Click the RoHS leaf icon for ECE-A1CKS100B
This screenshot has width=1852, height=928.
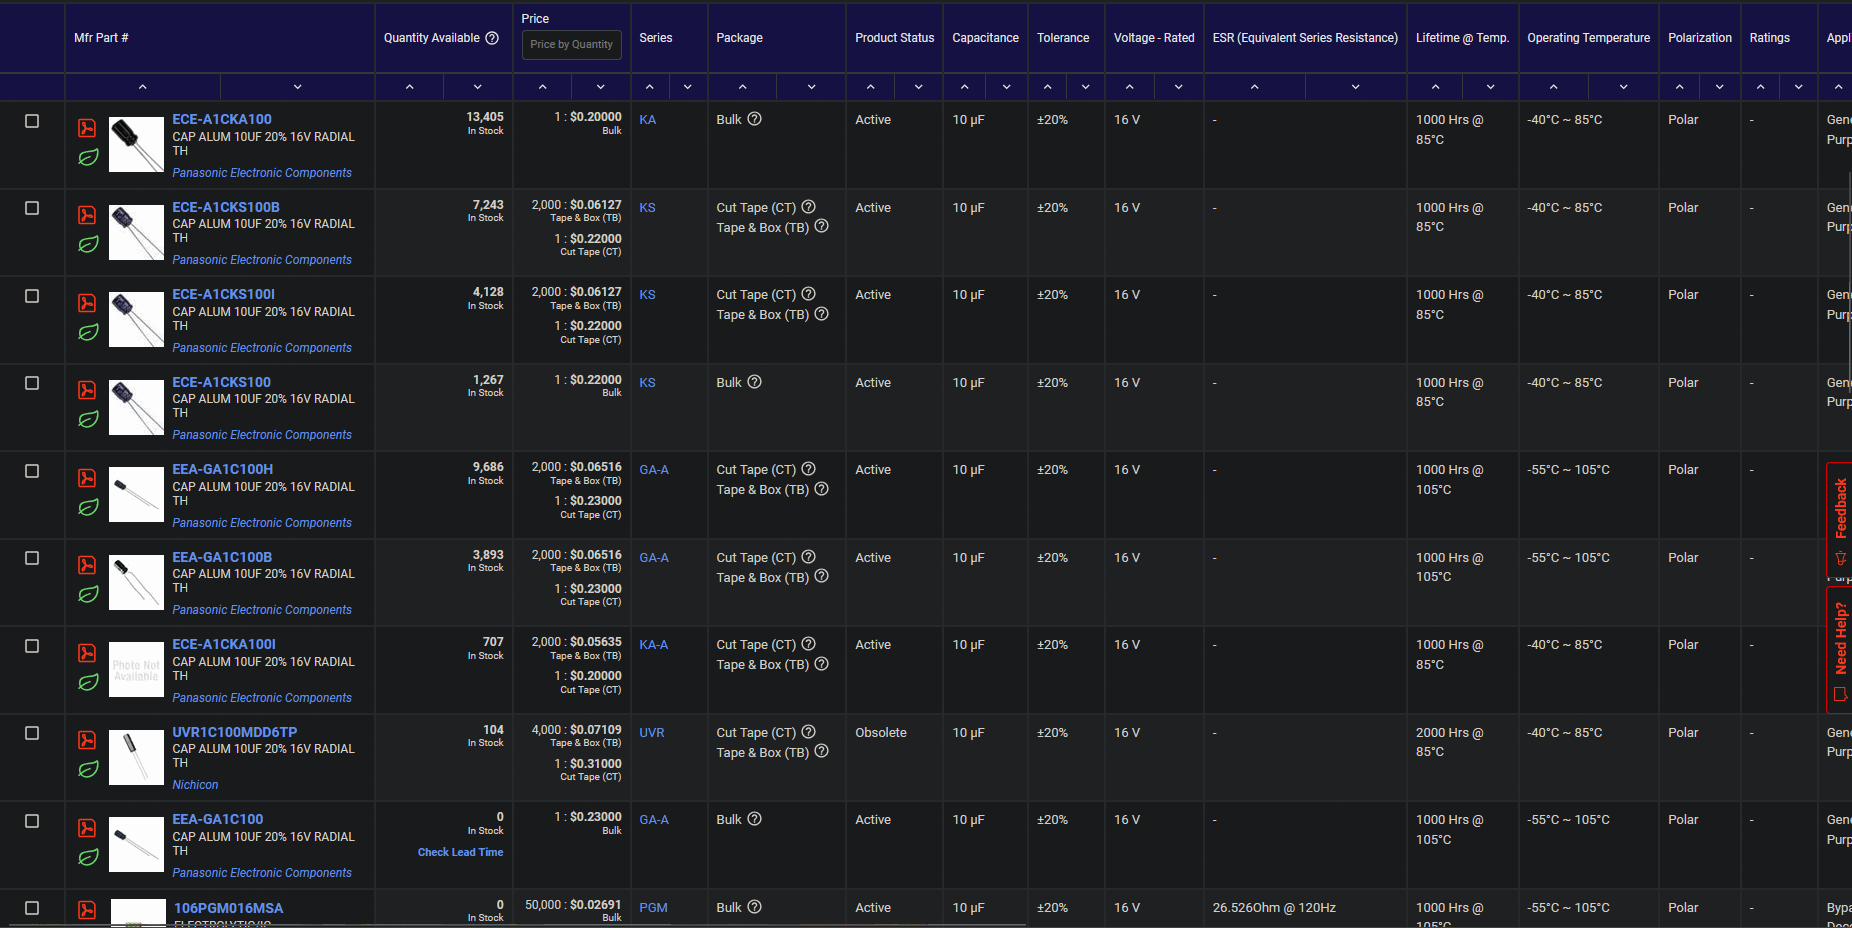point(88,244)
